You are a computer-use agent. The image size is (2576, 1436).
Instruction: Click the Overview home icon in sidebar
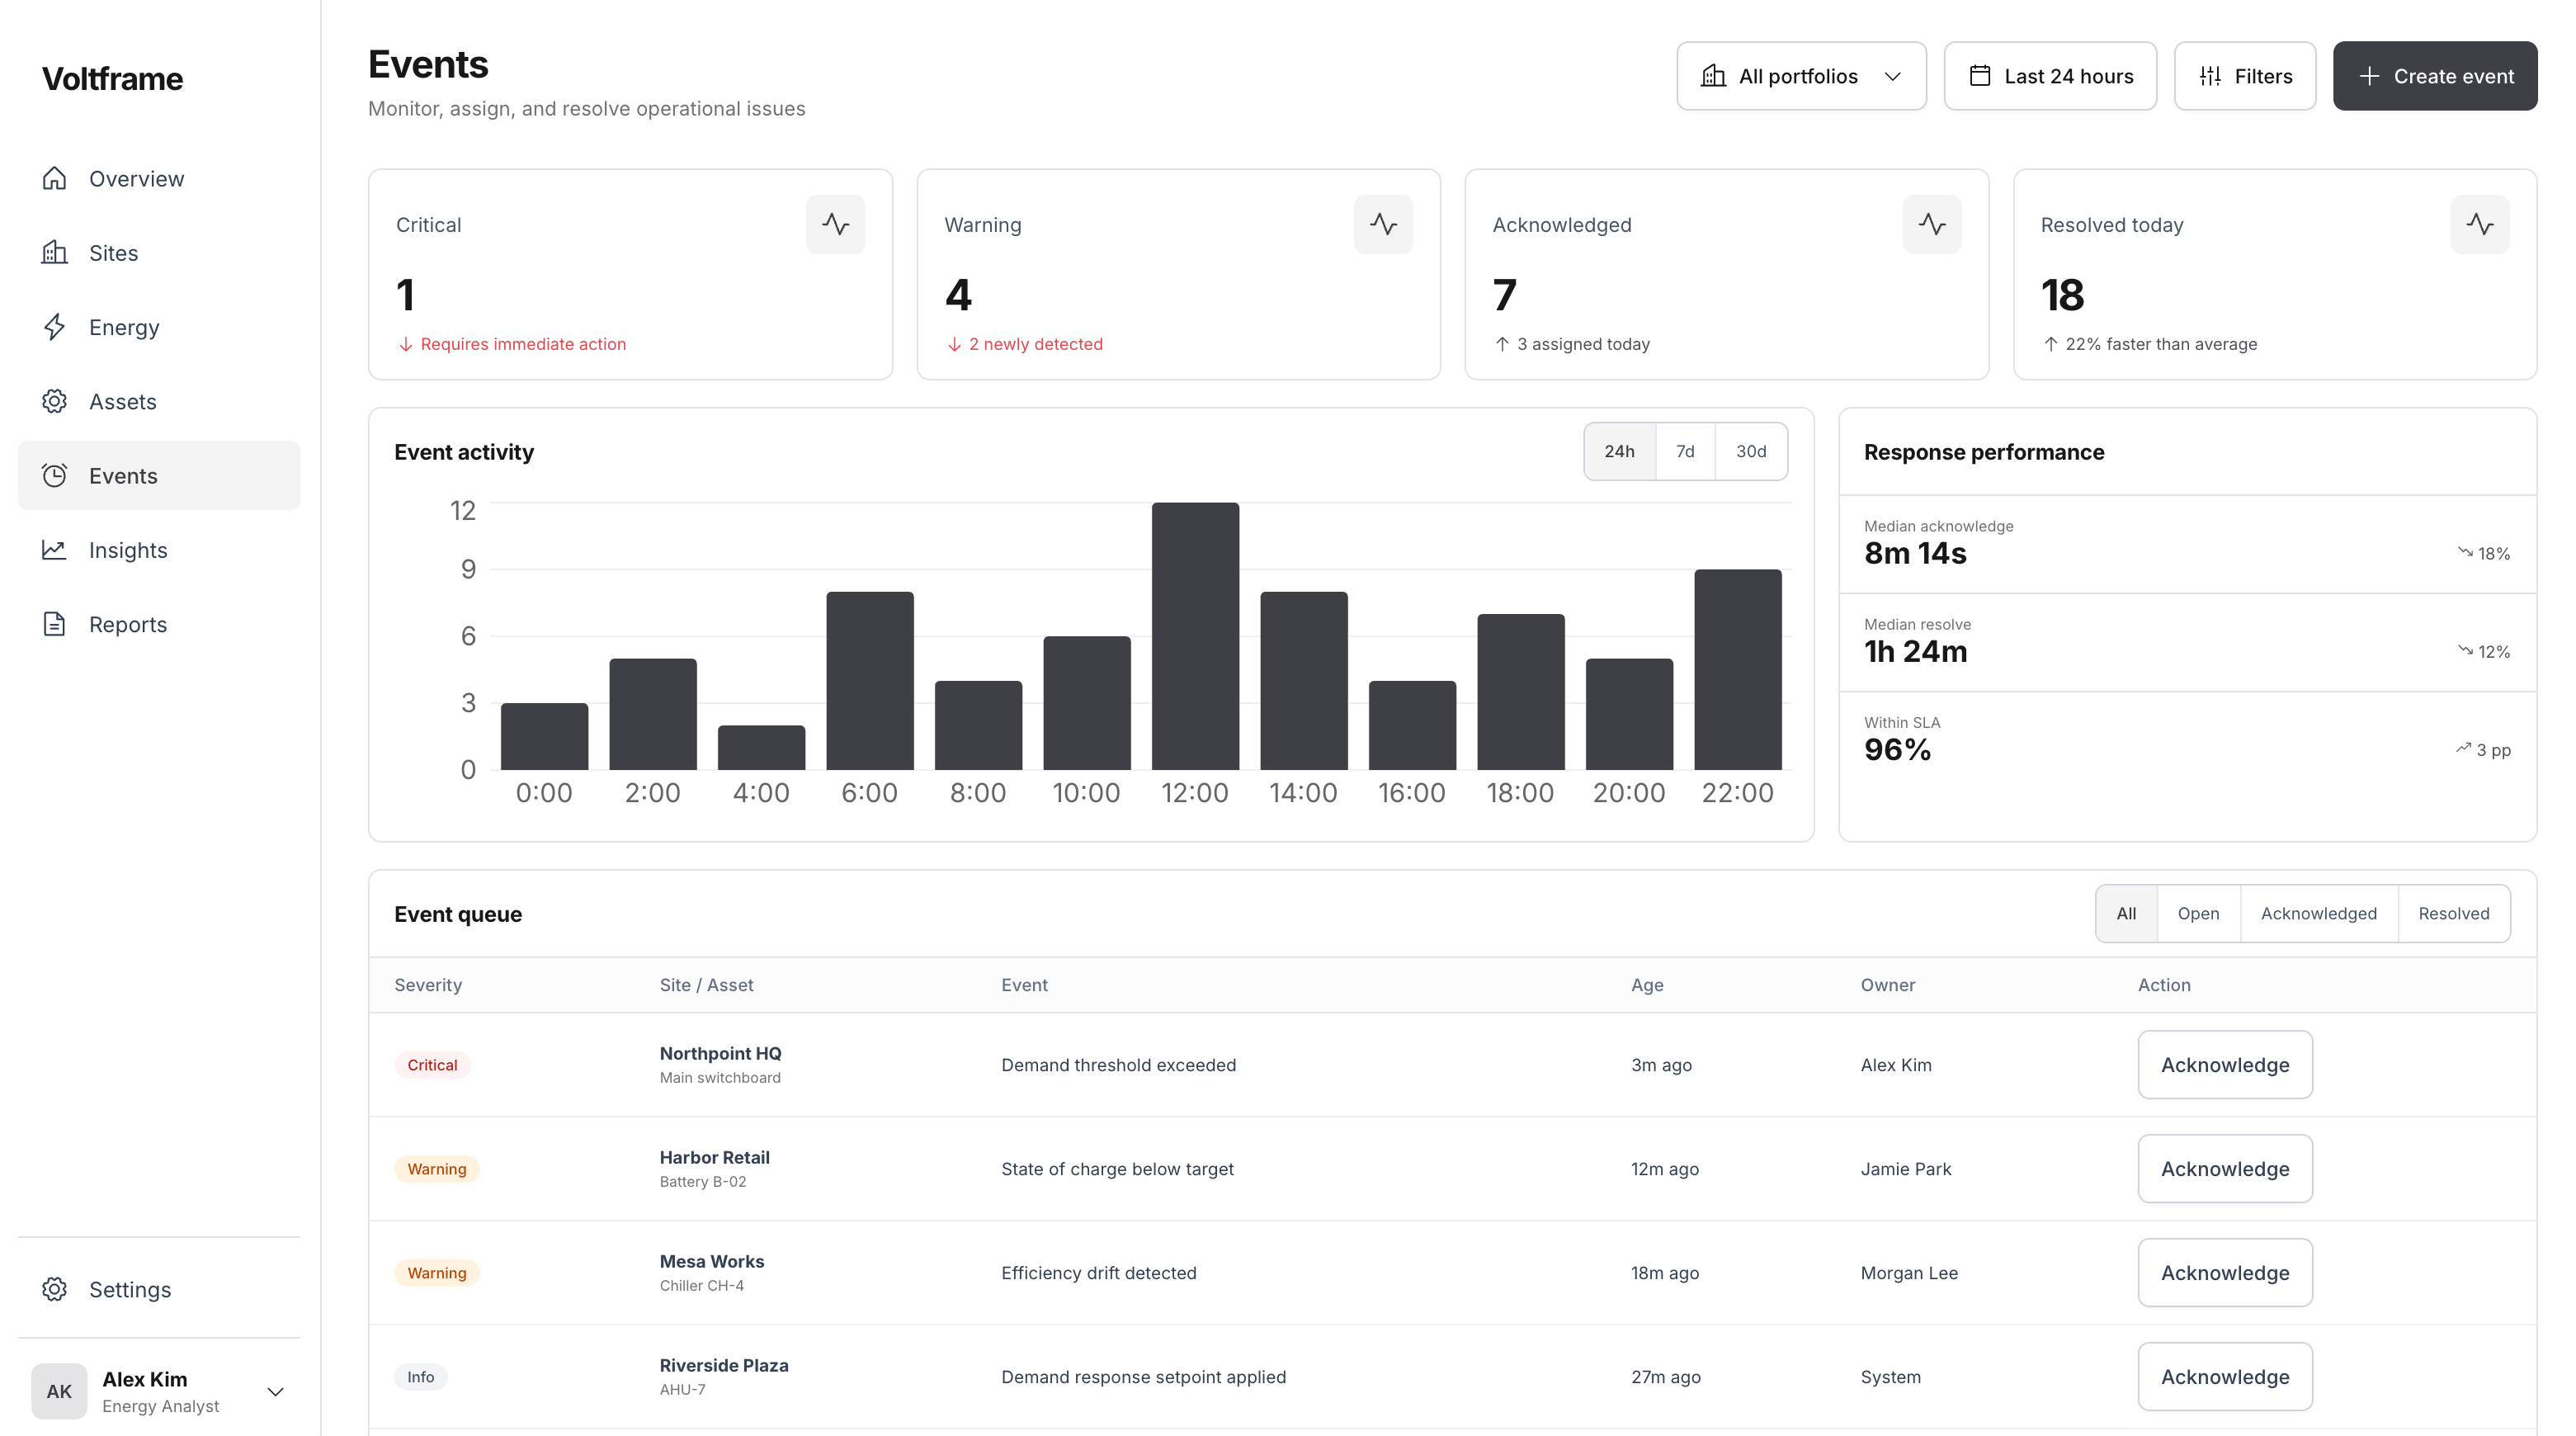click(x=54, y=178)
